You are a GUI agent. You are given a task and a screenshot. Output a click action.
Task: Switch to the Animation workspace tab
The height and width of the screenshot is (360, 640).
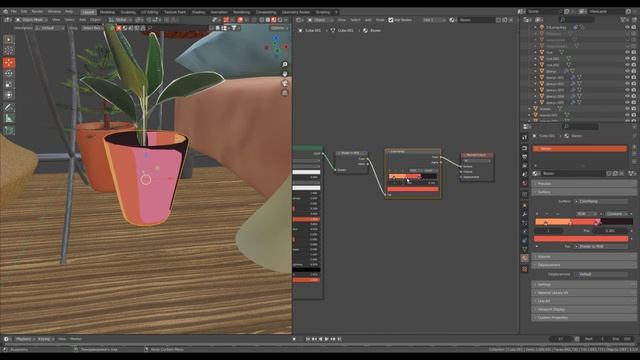coord(219,12)
